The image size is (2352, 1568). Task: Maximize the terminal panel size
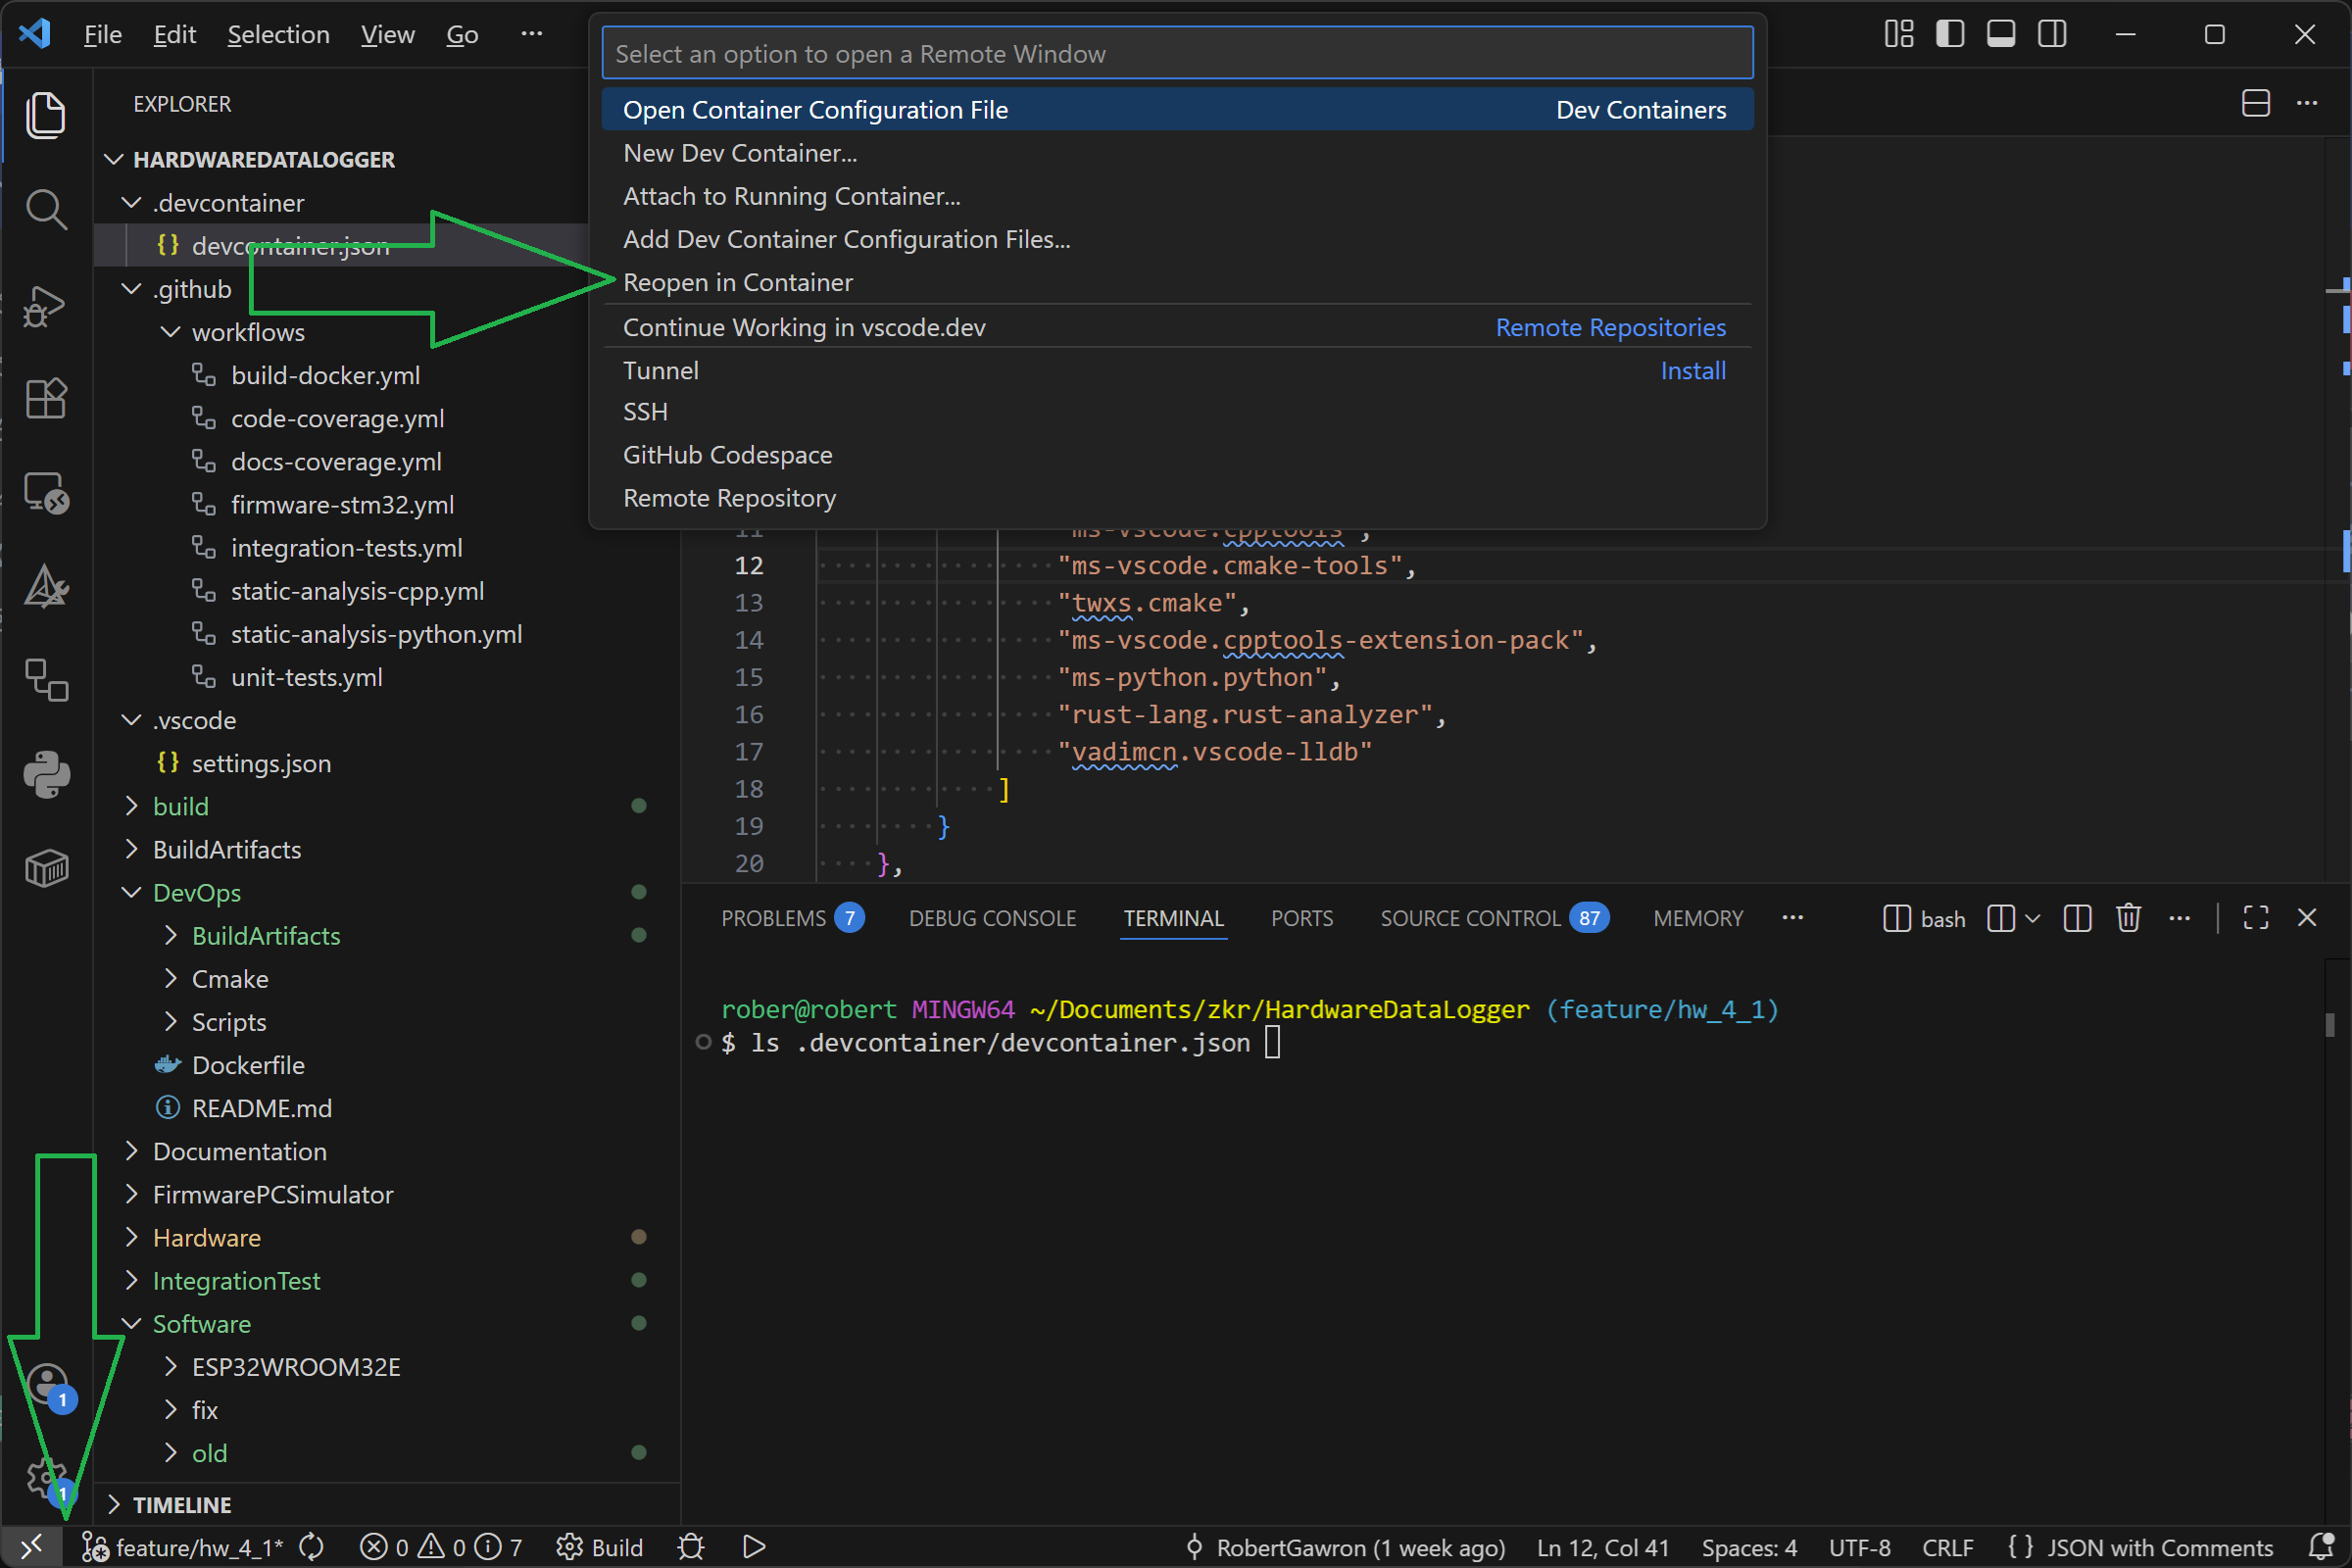pos(2255,918)
